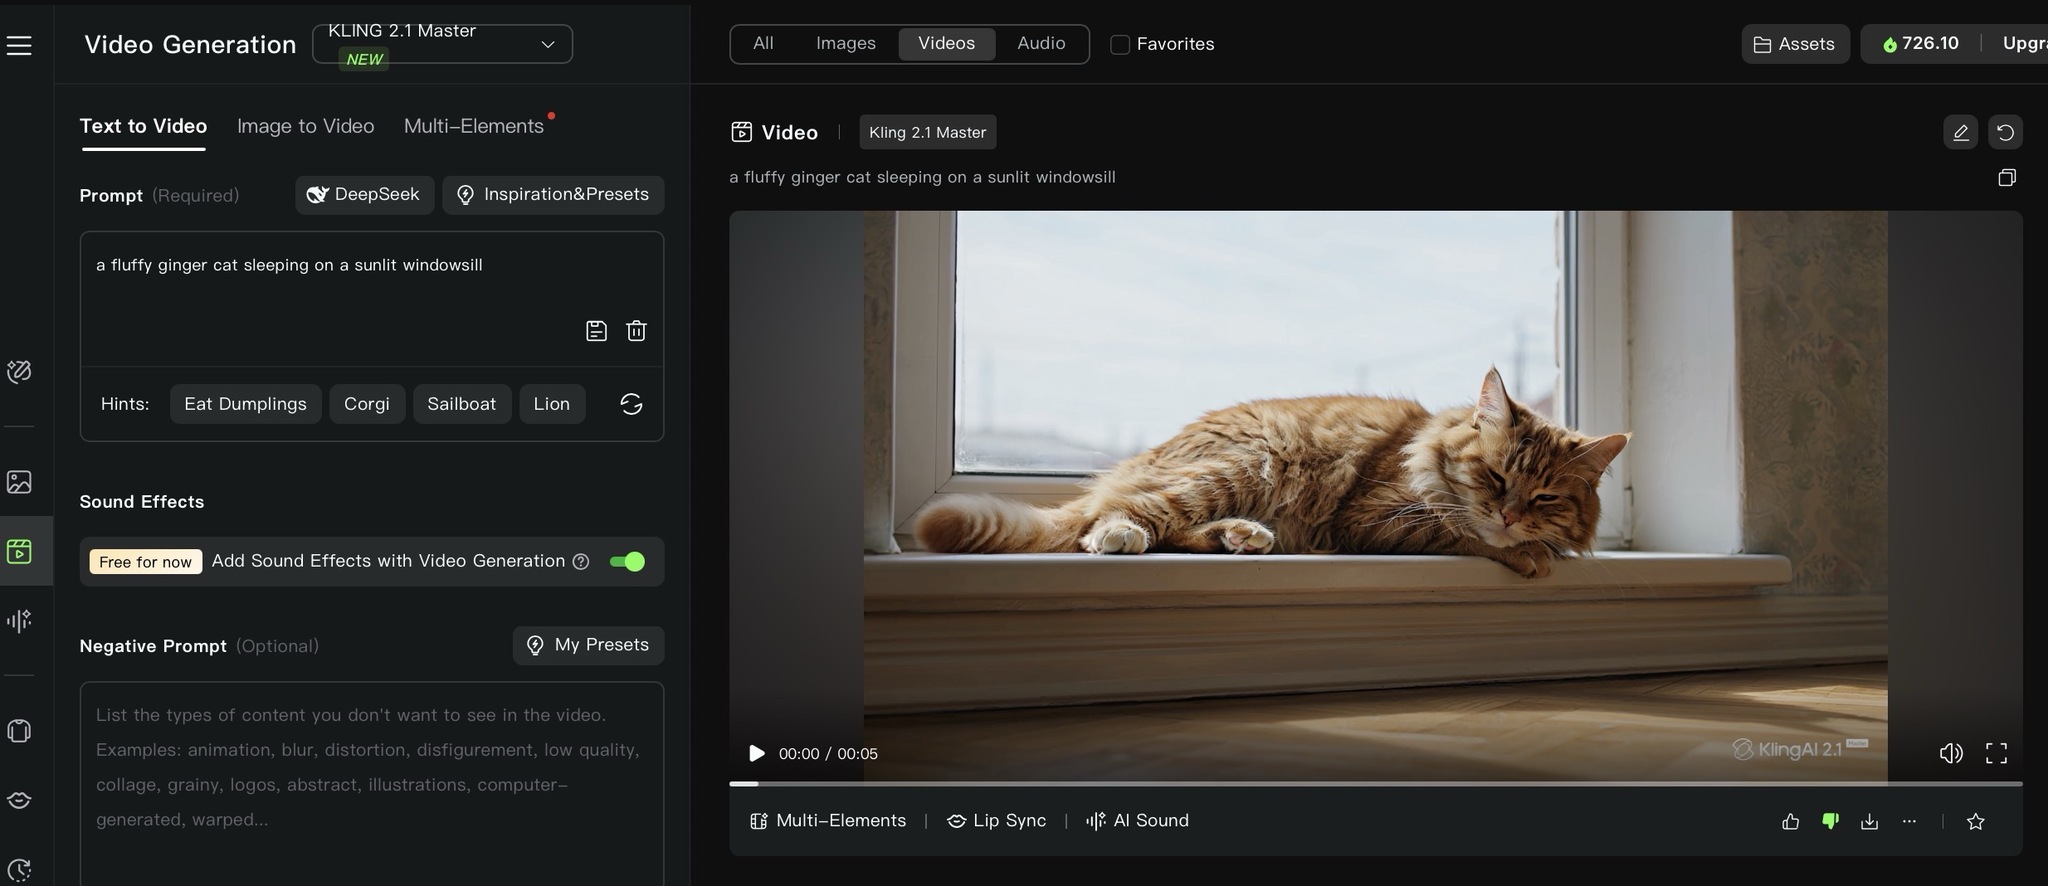Filter results by All
Screen dimensions: 2048x886
[x=763, y=44]
